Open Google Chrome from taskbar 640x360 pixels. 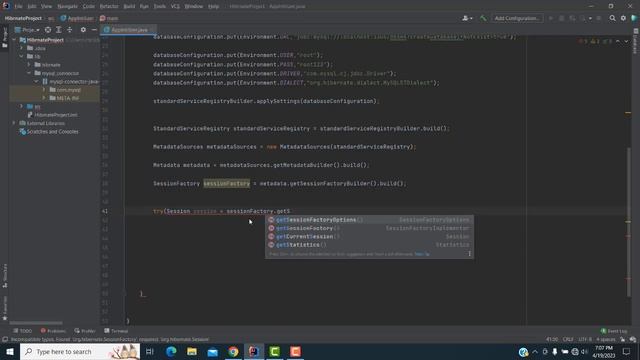click(x=233, y=351)
